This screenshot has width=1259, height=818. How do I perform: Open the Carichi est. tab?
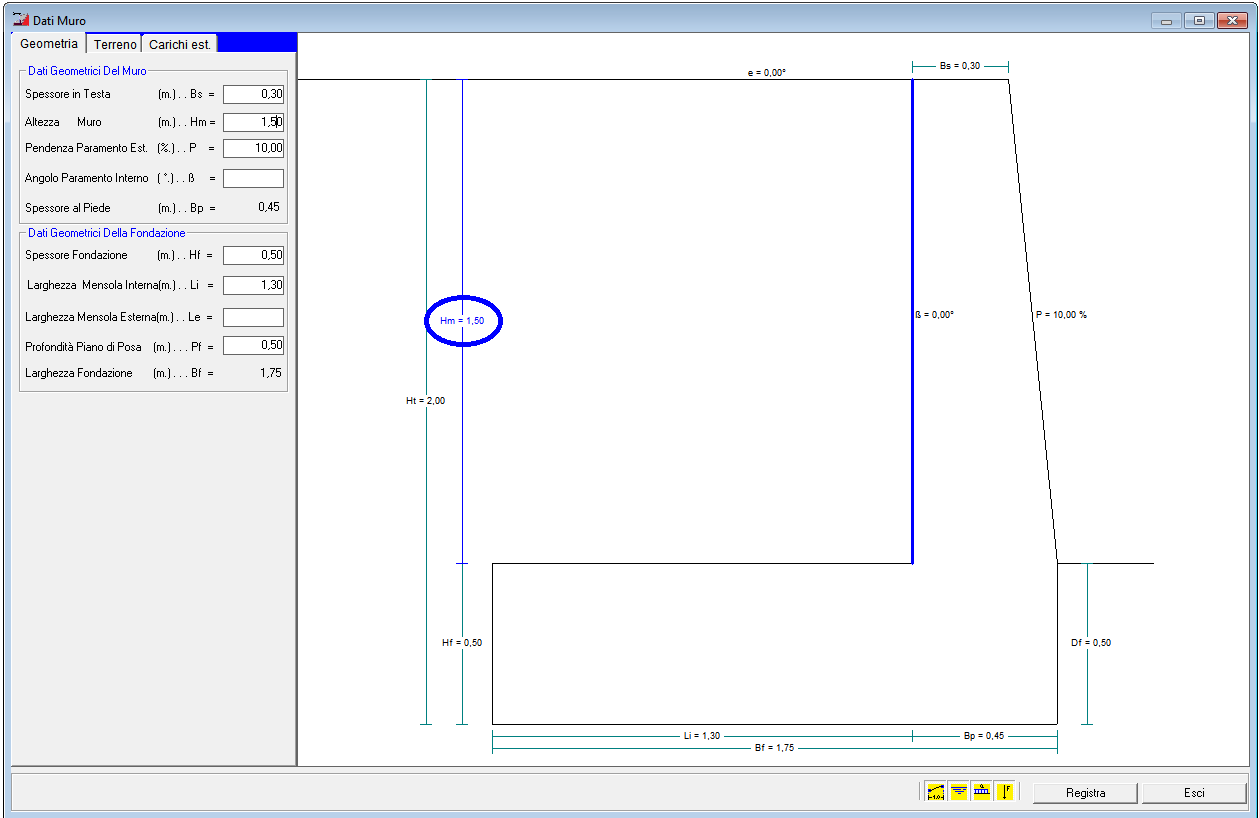pyautogui.click(x=180, y=45)
